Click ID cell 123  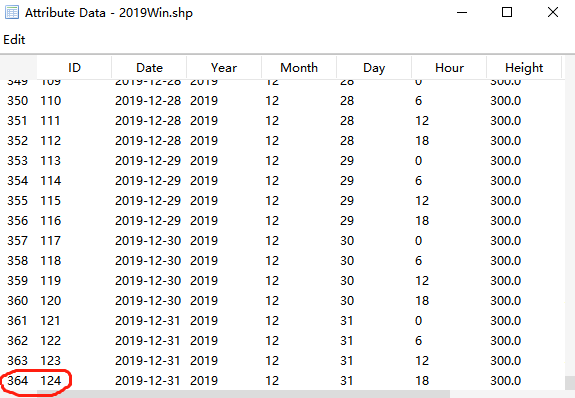click(51, 361)
